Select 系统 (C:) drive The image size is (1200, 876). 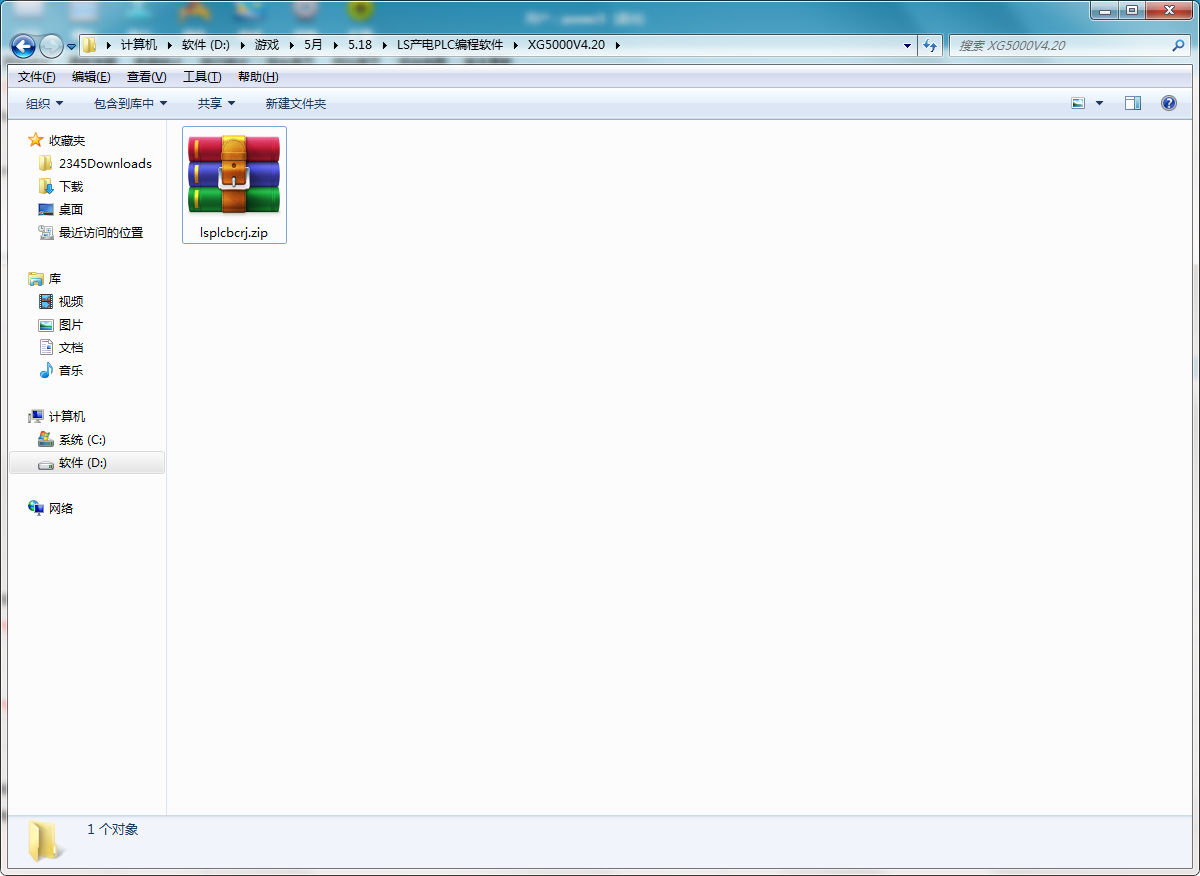pos(82,439)
